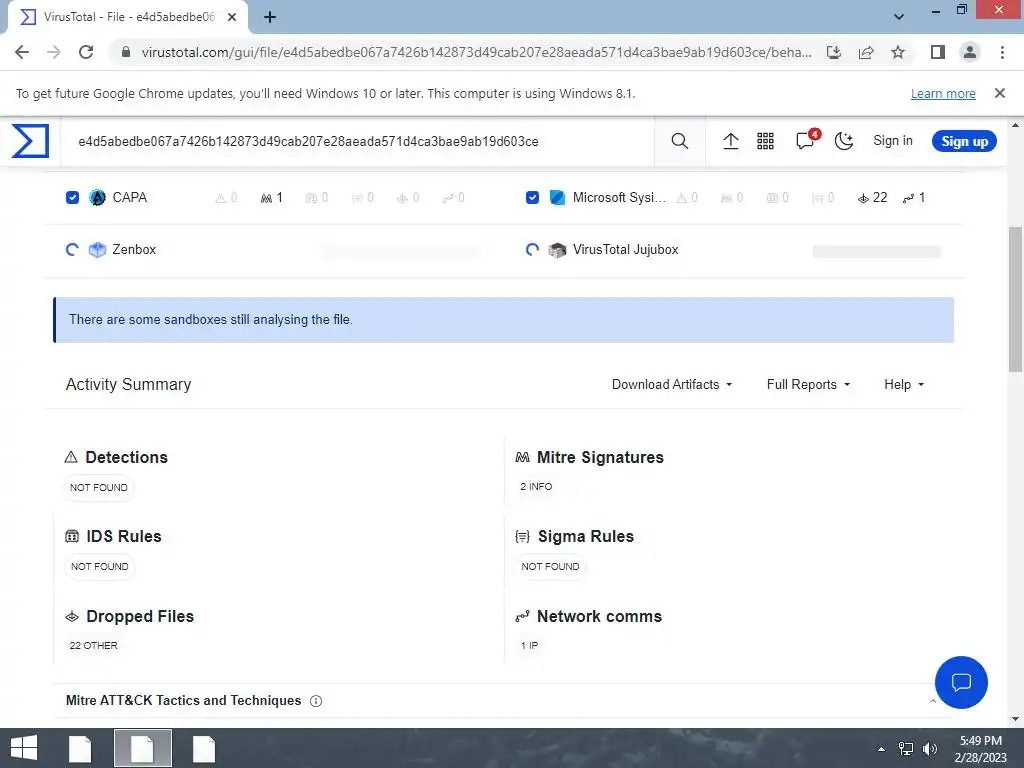Viewport: 1024px width, 768px height.
Task: Collapse the Mitre ATT&CK Tactics section chevron
Action: click(933, 701)
